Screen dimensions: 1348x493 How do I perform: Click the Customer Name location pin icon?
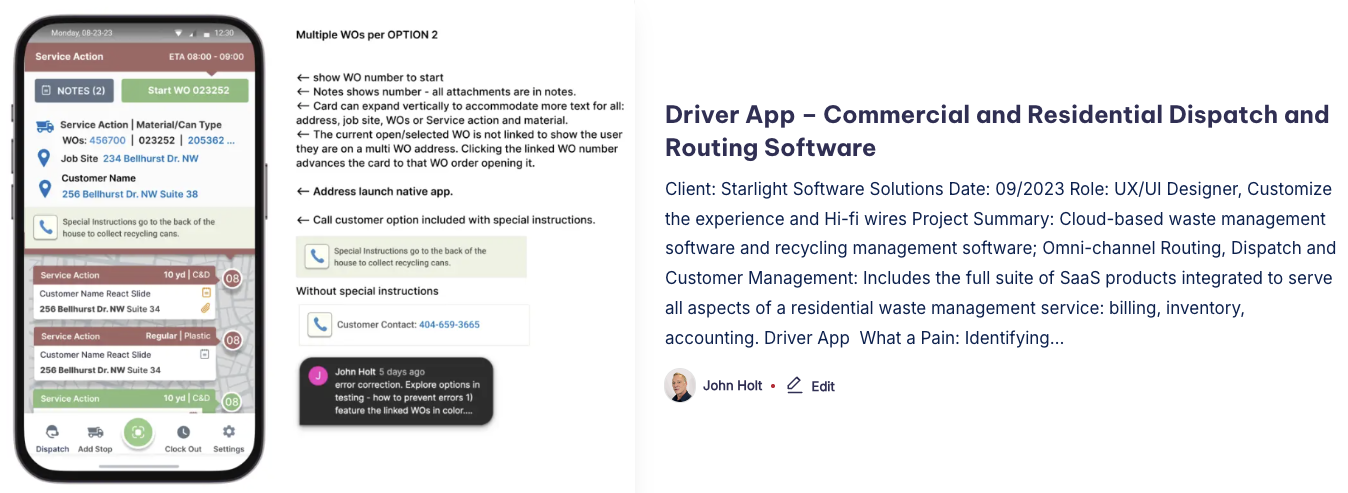click(44, 188)
